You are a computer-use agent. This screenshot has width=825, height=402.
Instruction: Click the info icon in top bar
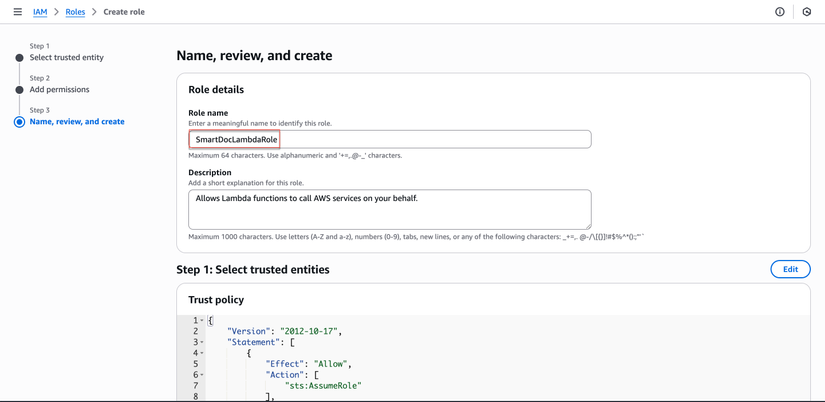(780, 12)
